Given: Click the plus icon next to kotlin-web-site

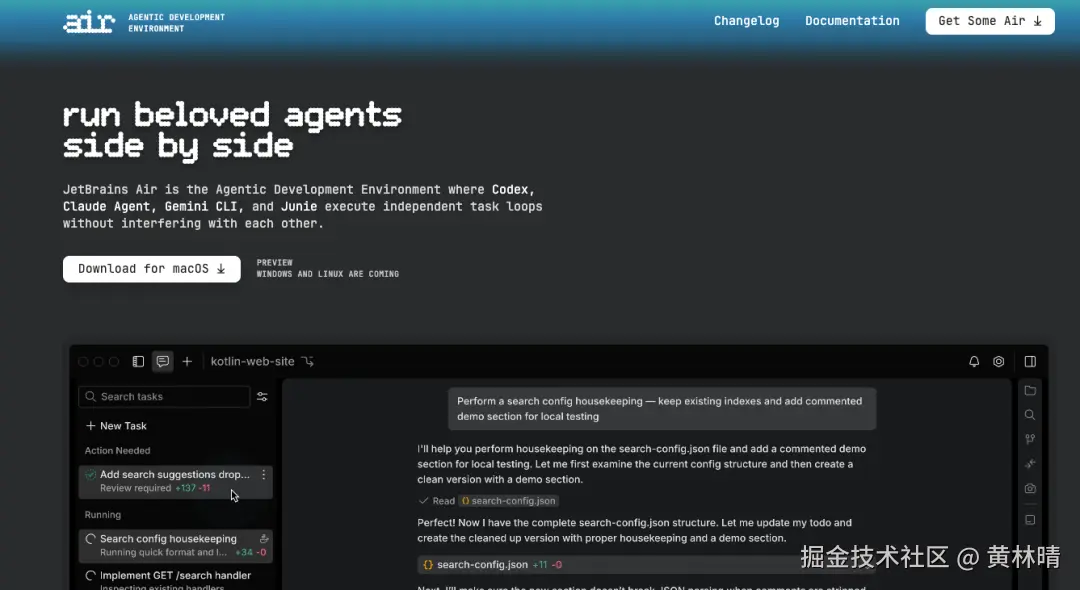Looking at the screenshot, I should 187,361.
